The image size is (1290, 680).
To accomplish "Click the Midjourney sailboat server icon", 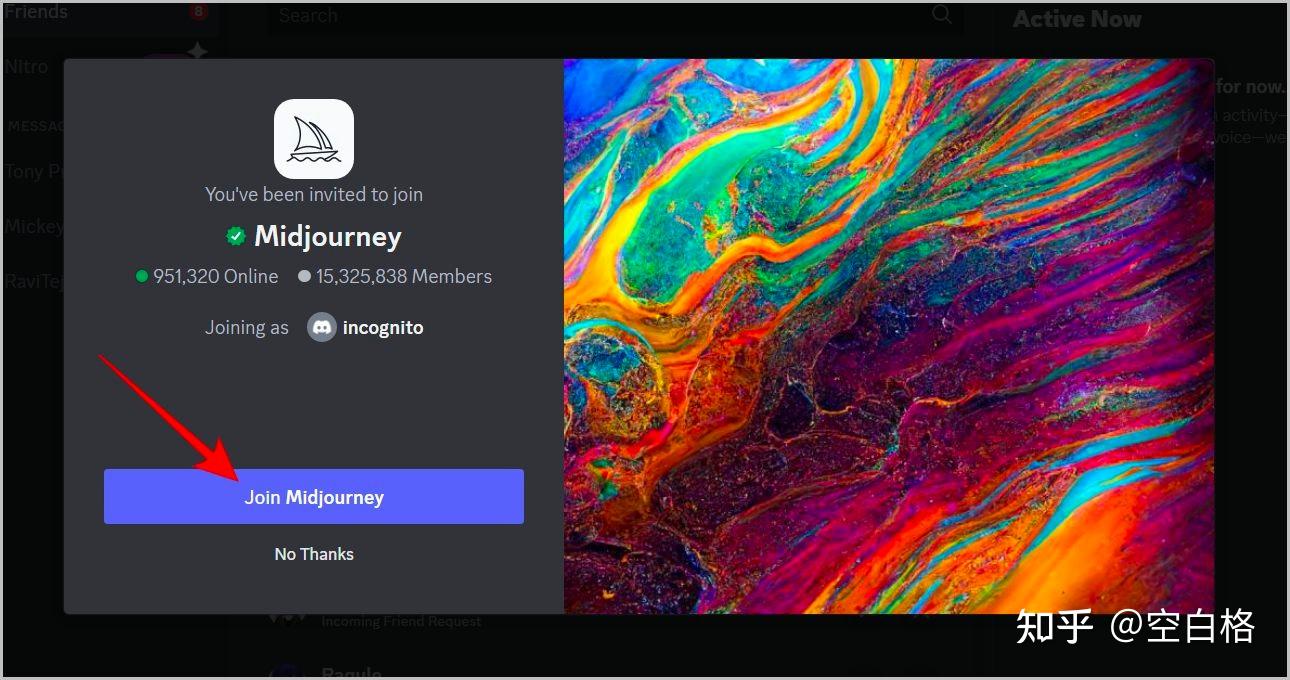I will pos(313,139).
